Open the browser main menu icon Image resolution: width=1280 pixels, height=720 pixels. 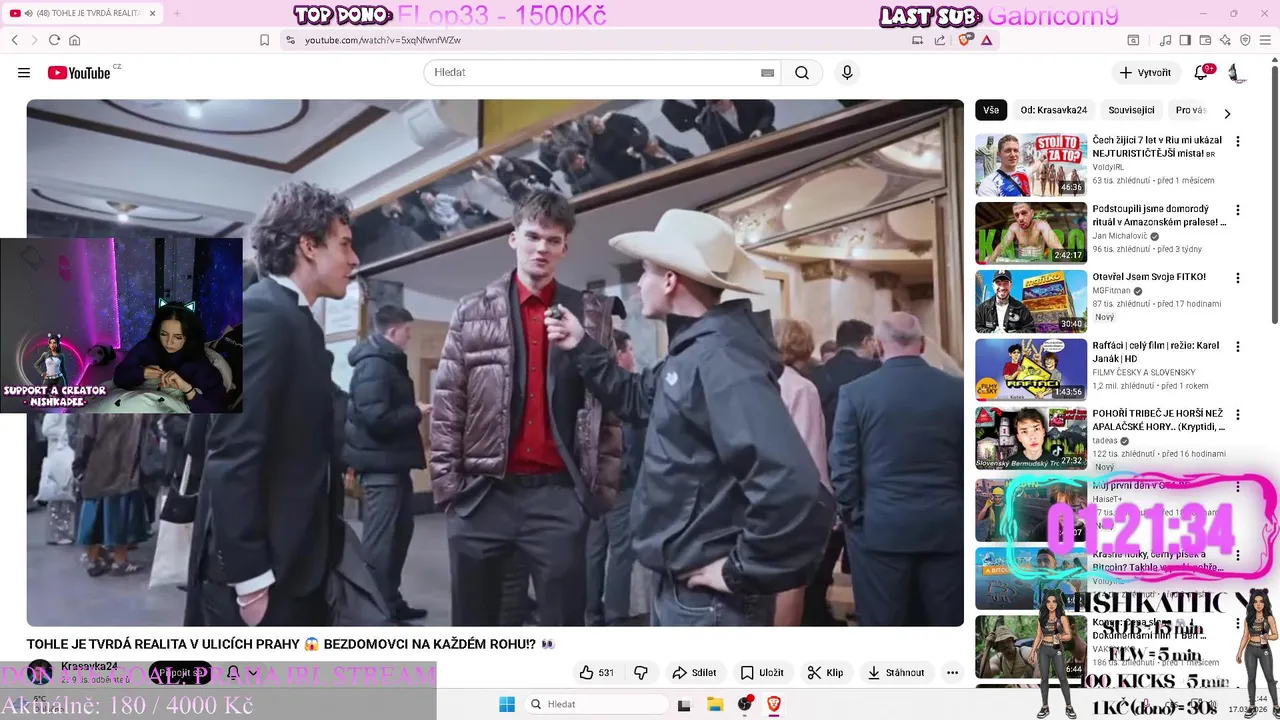pos(1265,40)
